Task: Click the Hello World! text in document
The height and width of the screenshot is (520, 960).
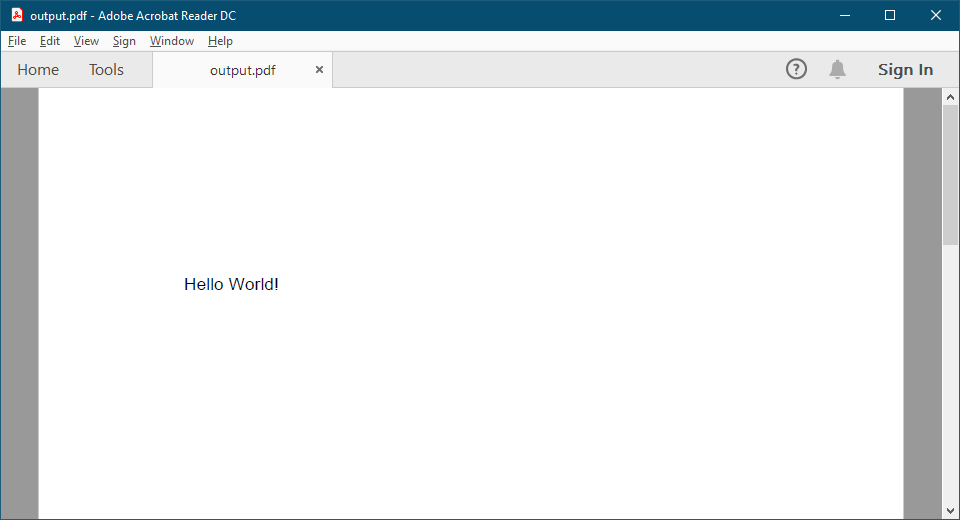Action: [x=231, y=285]
